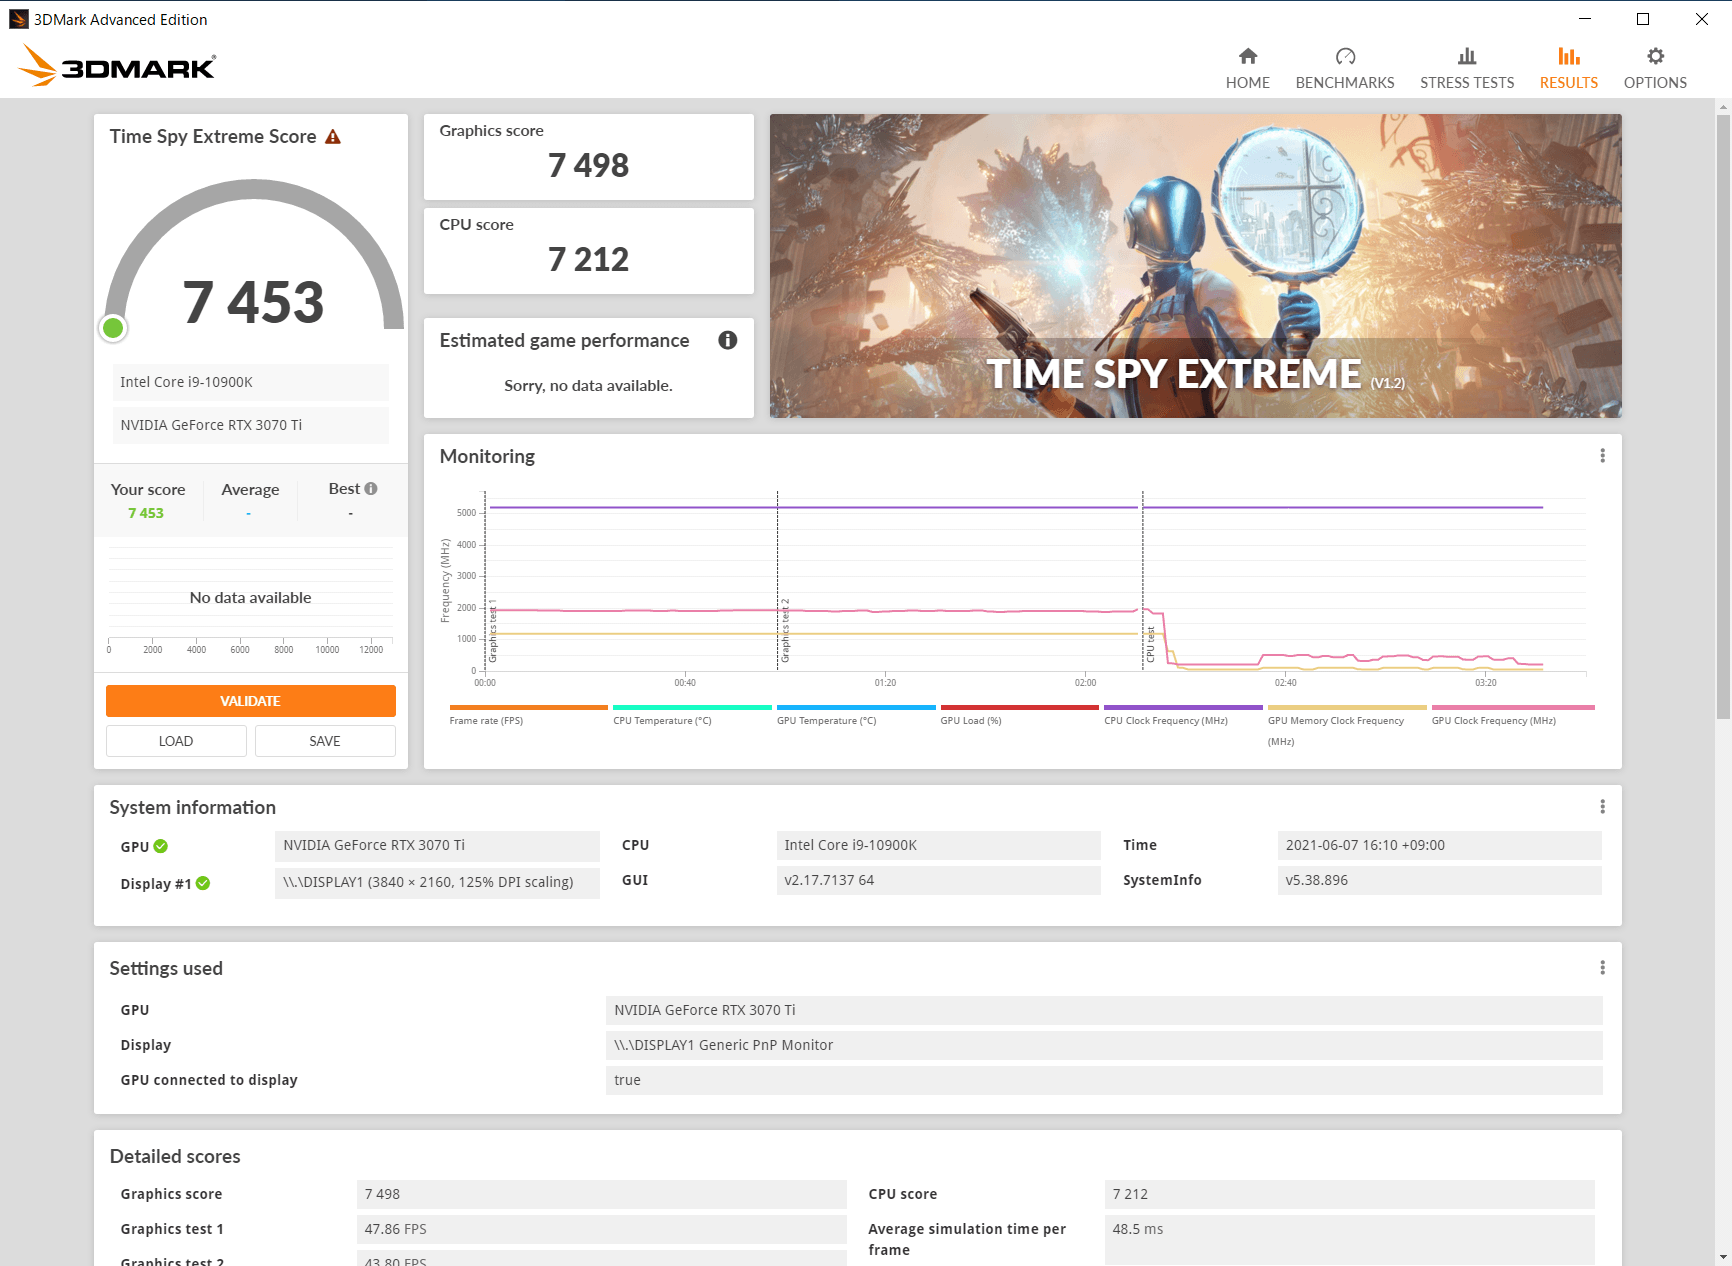Open the System information three-dot menu
Screen dimensions: 1732x1266
point(1602,807)
